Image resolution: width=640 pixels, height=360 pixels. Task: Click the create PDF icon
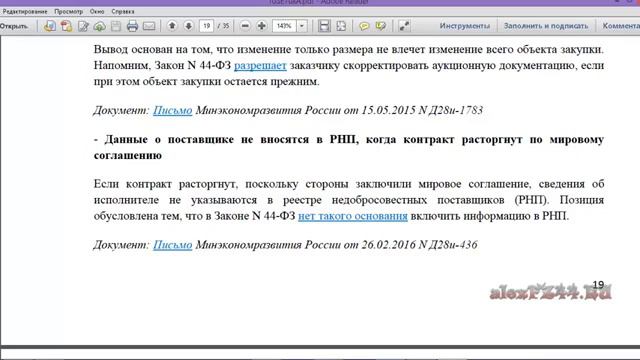click(66, 26)
